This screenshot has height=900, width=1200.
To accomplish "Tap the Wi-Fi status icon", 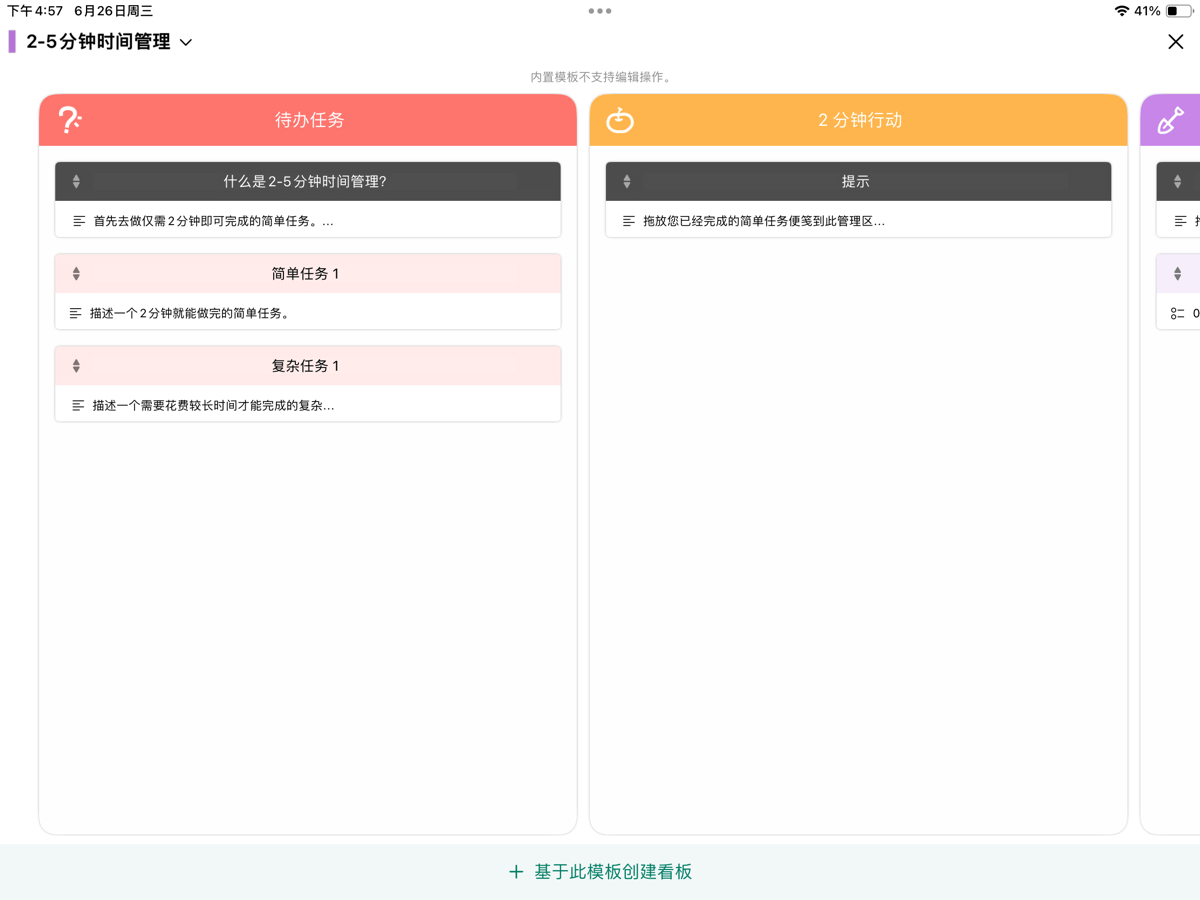I will click(x=1122, y=11).
